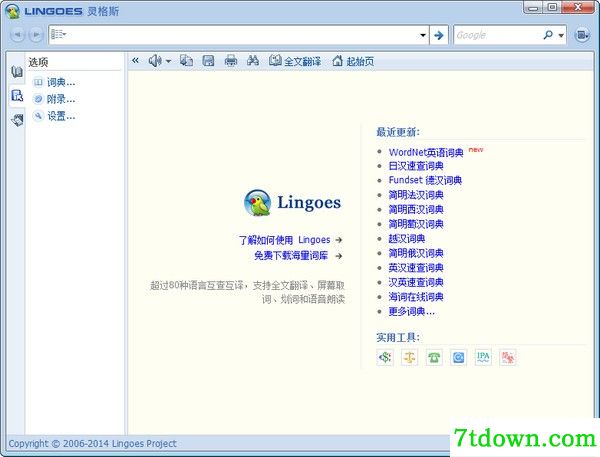Open 英汉速查词典 link

point(416,268)
